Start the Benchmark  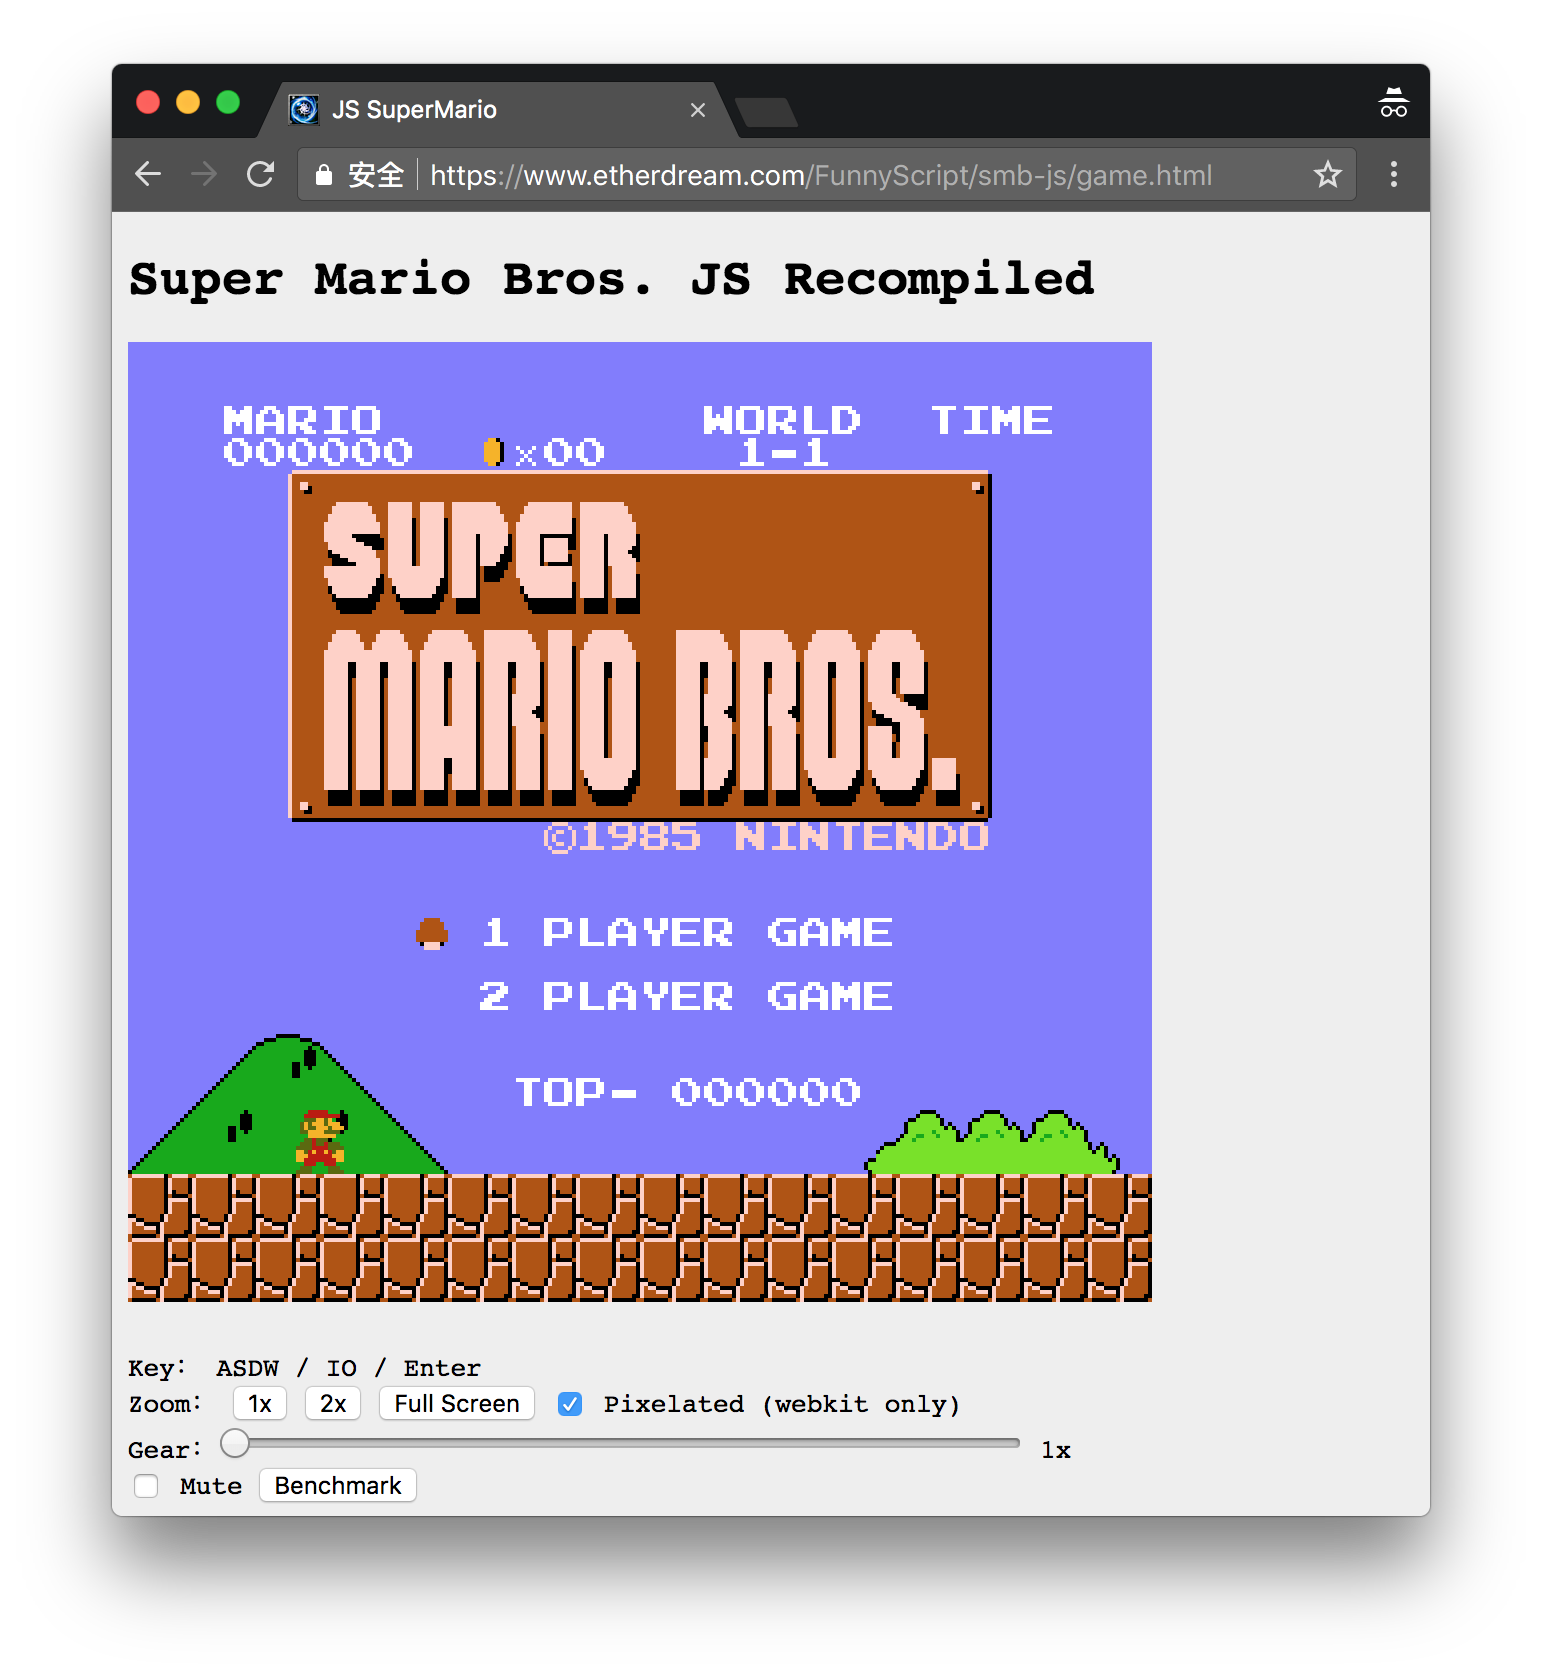click(338, 1486)
